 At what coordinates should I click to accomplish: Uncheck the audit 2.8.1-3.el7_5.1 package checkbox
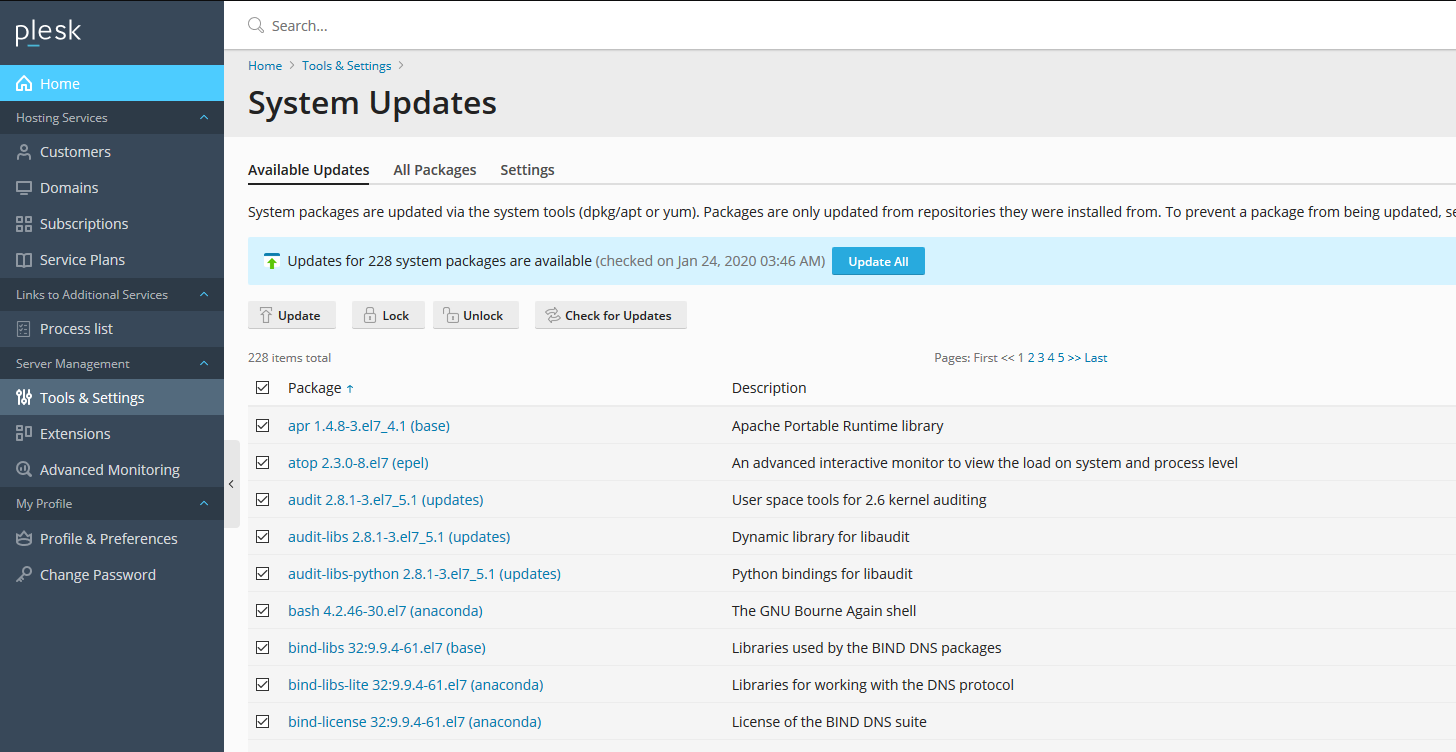(263, 500)
